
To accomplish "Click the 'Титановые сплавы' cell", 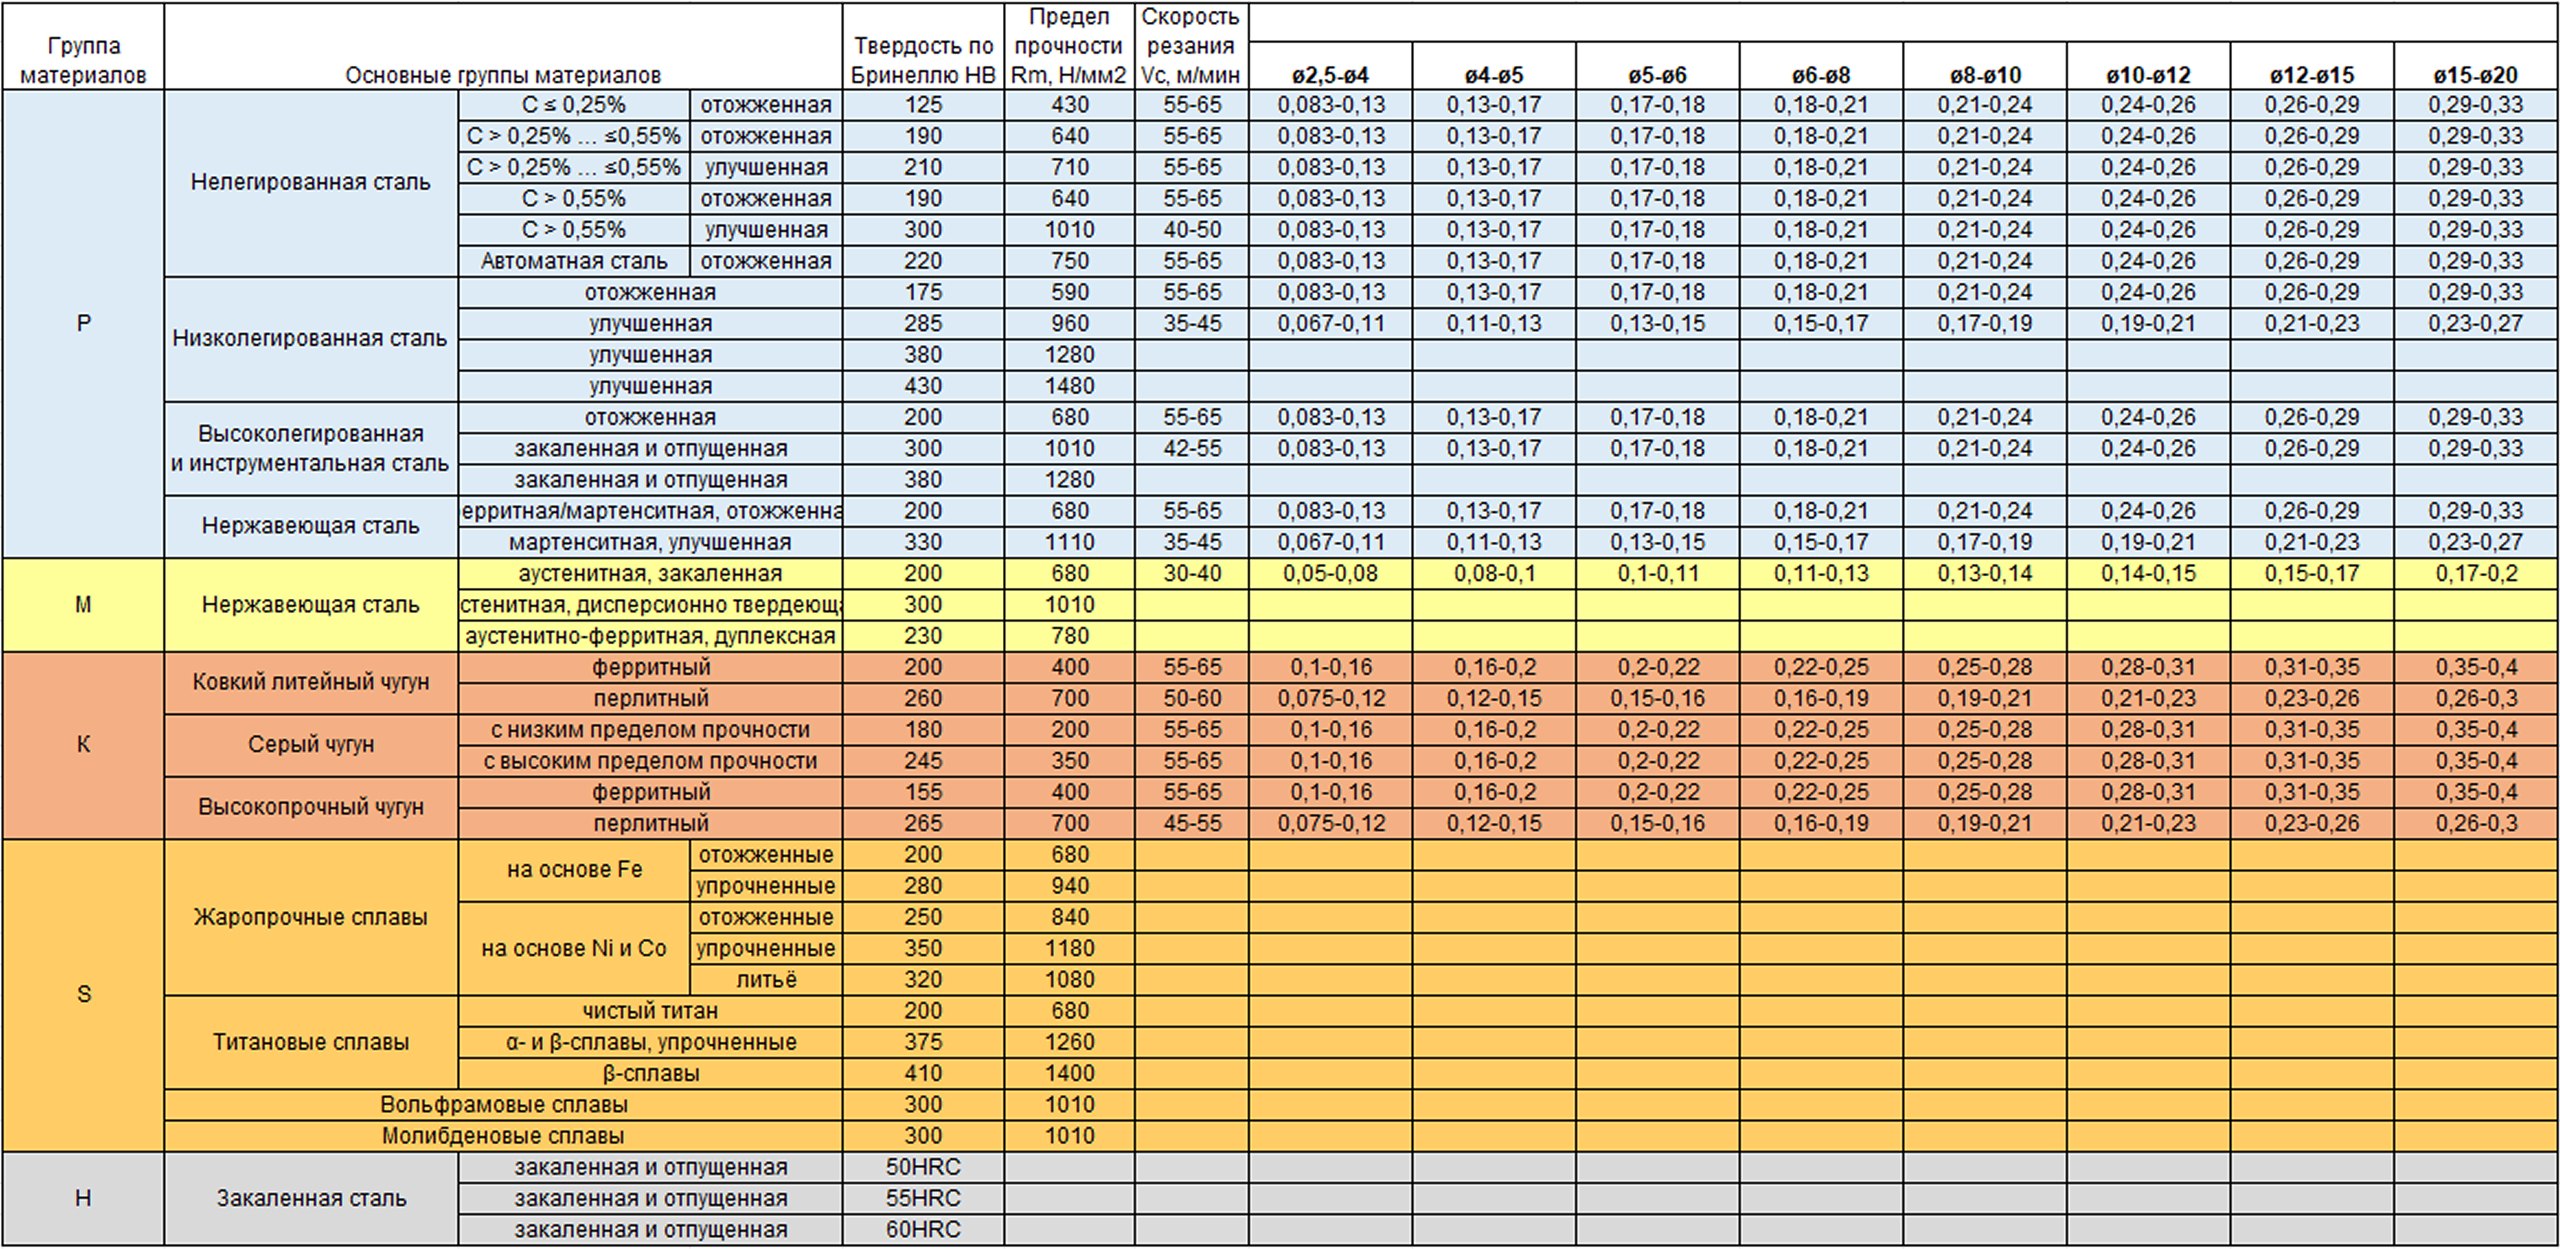I will [310, 1042].
